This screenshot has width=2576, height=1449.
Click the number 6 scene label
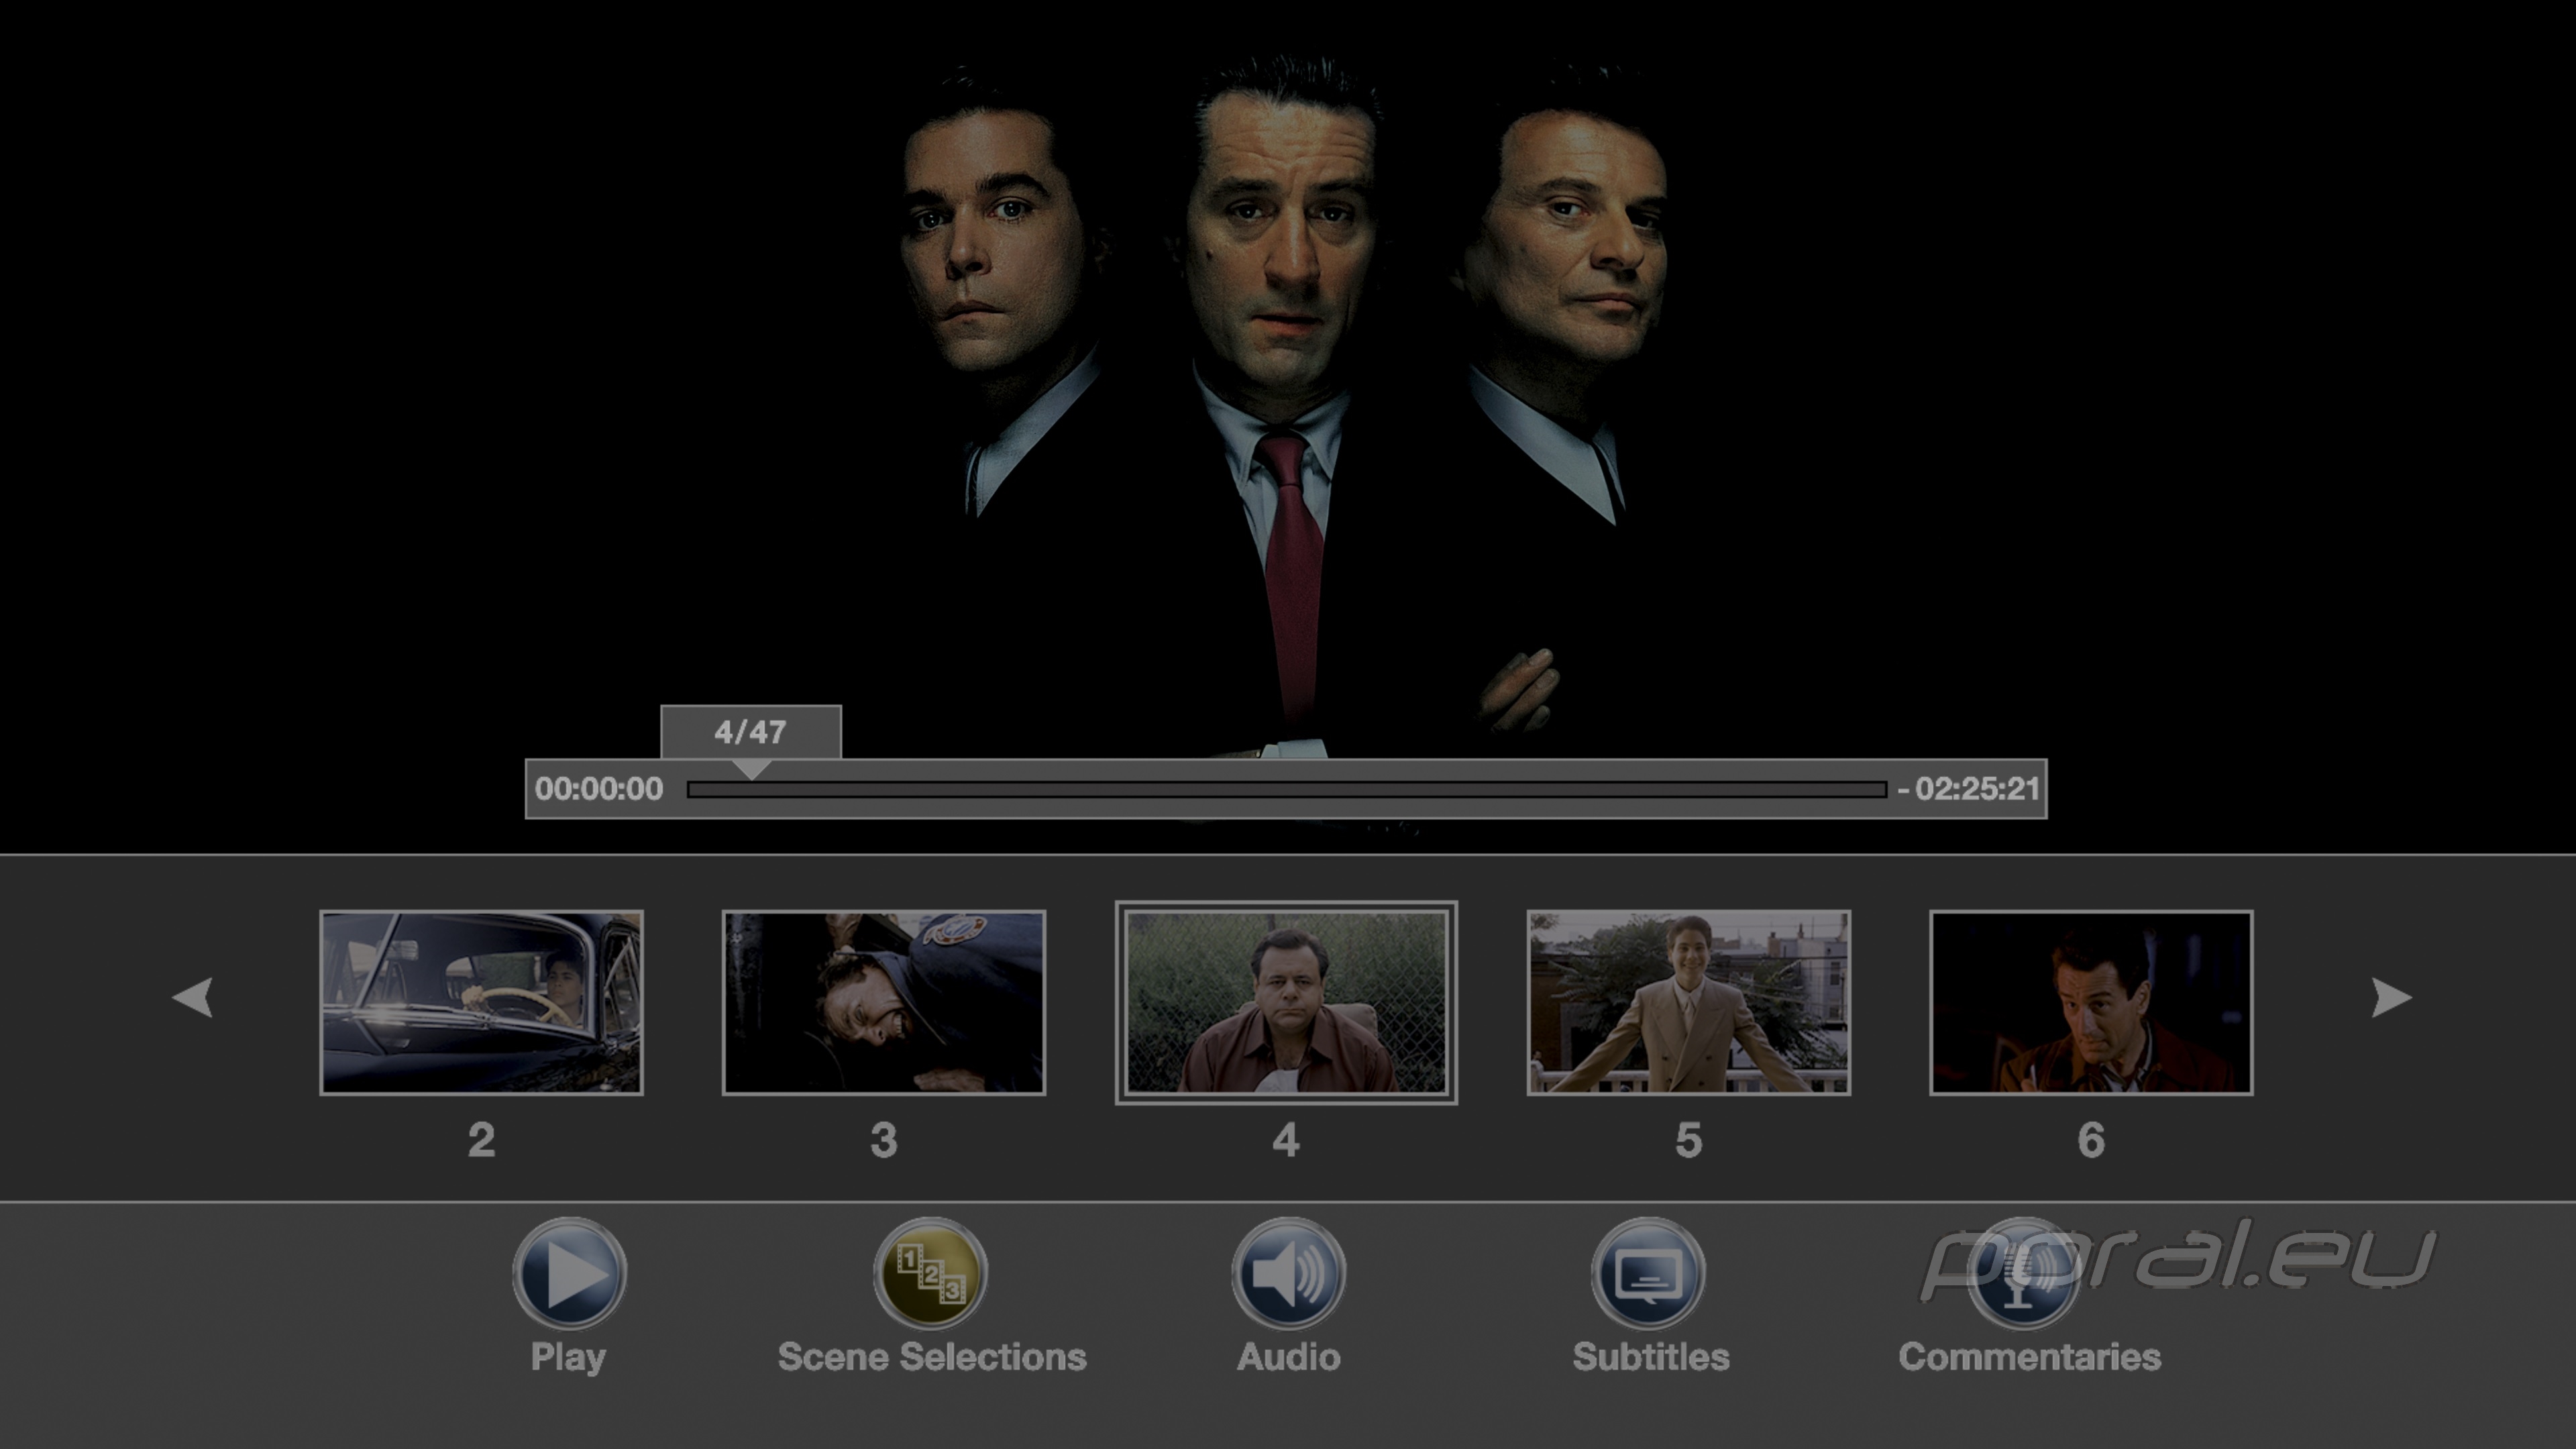pos(2091,1140)
